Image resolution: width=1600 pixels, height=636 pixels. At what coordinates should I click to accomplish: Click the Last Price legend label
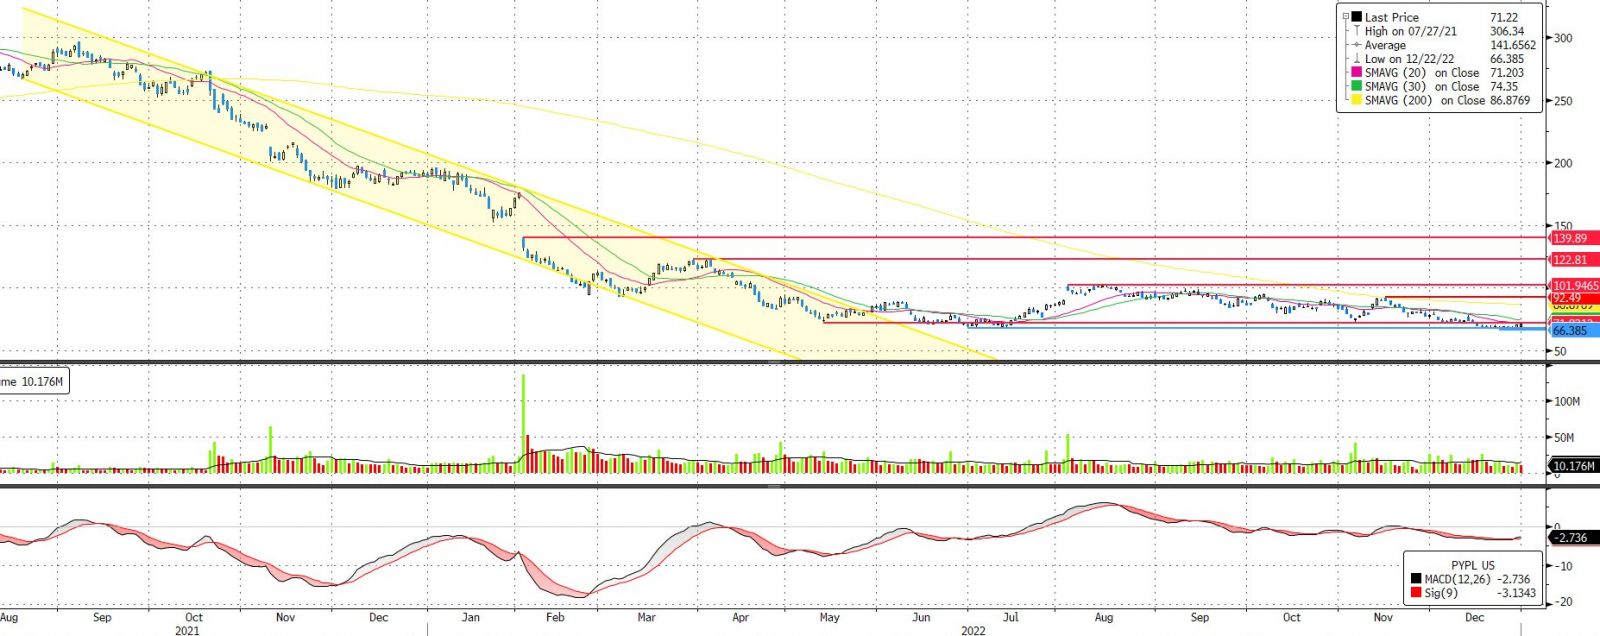(1392, 17)
